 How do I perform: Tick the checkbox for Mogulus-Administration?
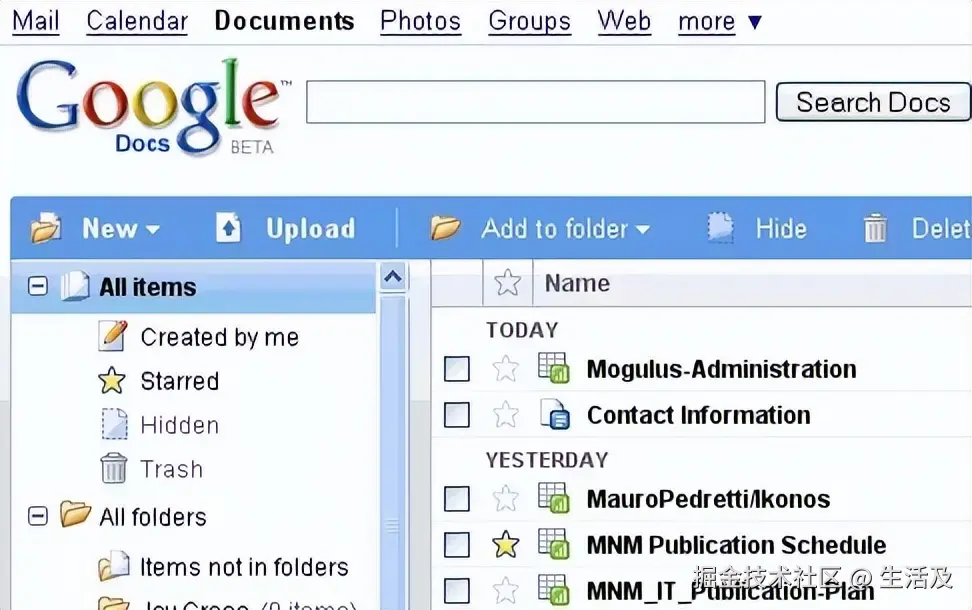(457, 369)
